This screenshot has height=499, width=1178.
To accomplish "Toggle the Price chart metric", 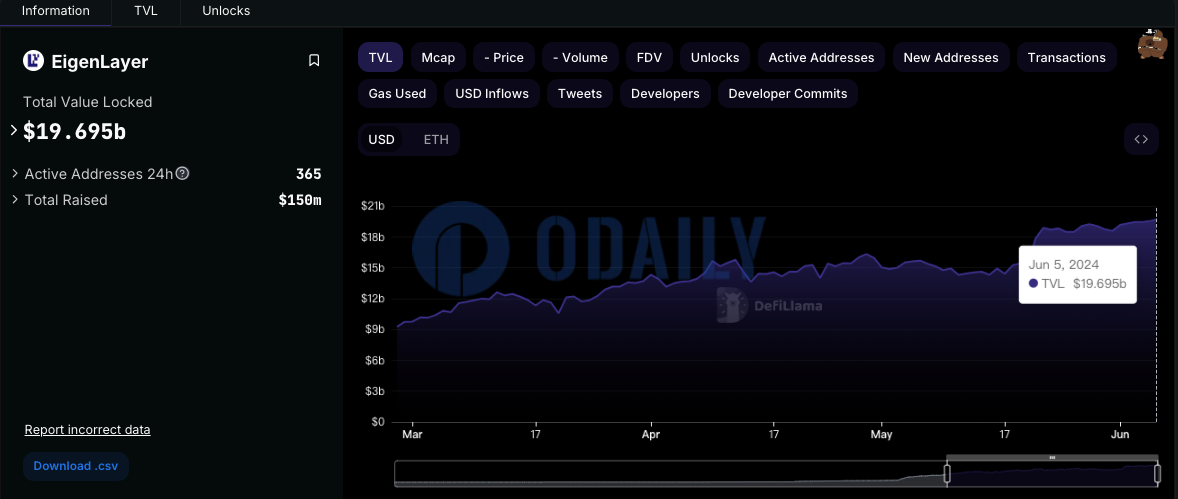I will point(503,57).
